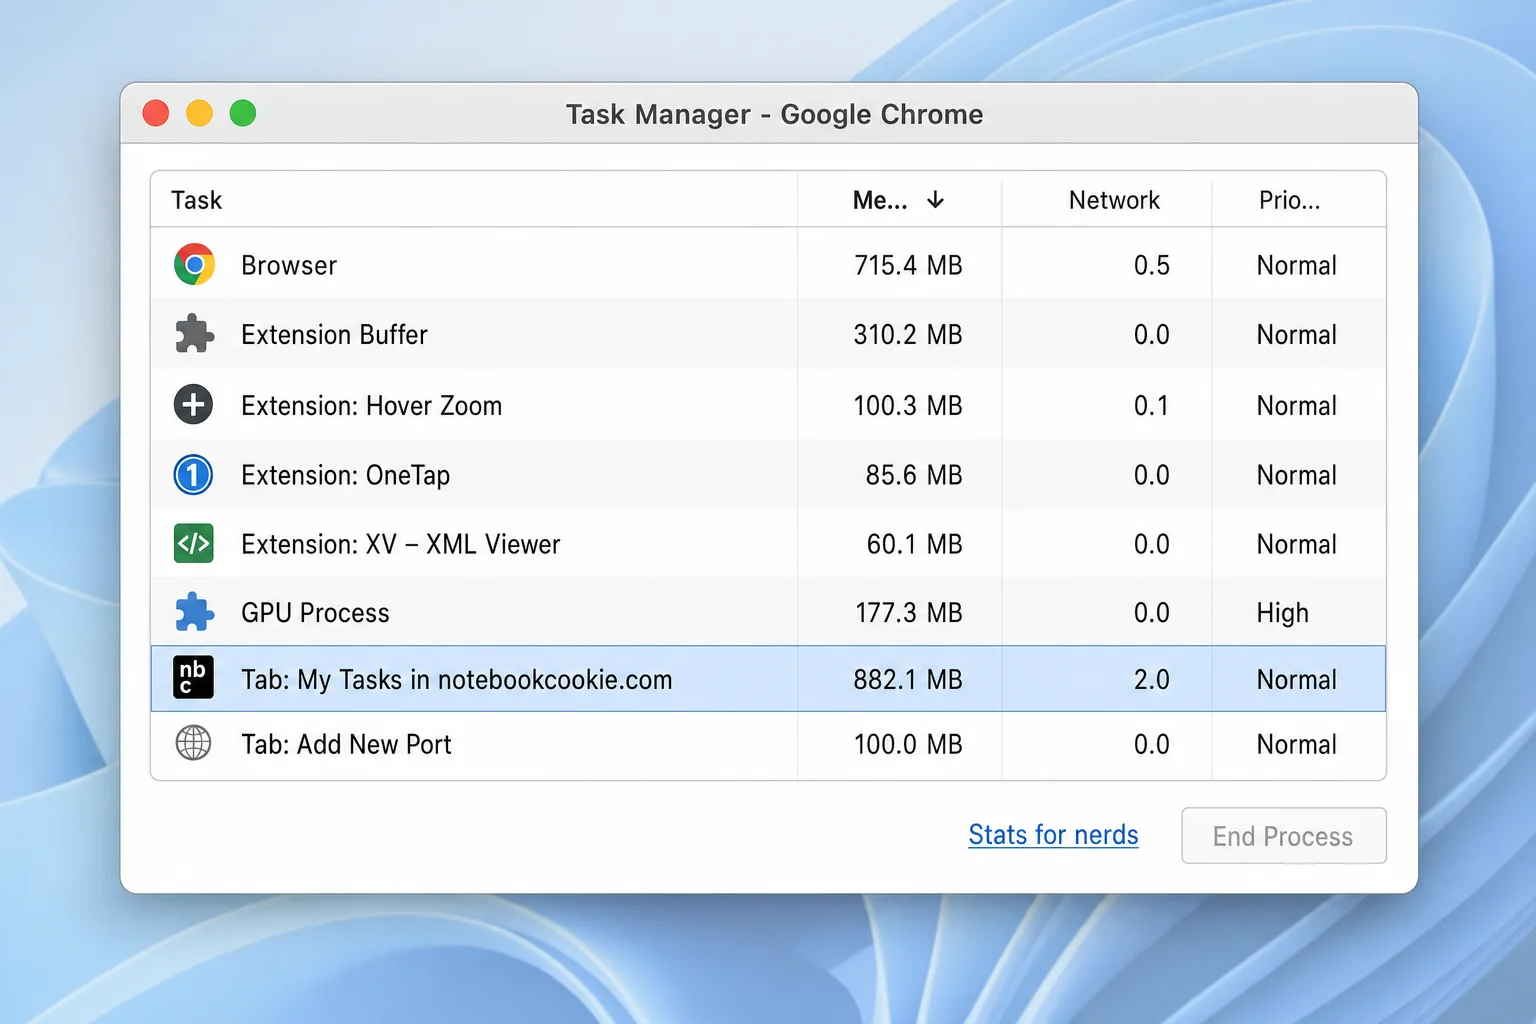Click the OneTap extension icon
1536x1024 pixels.
(193, 475)
